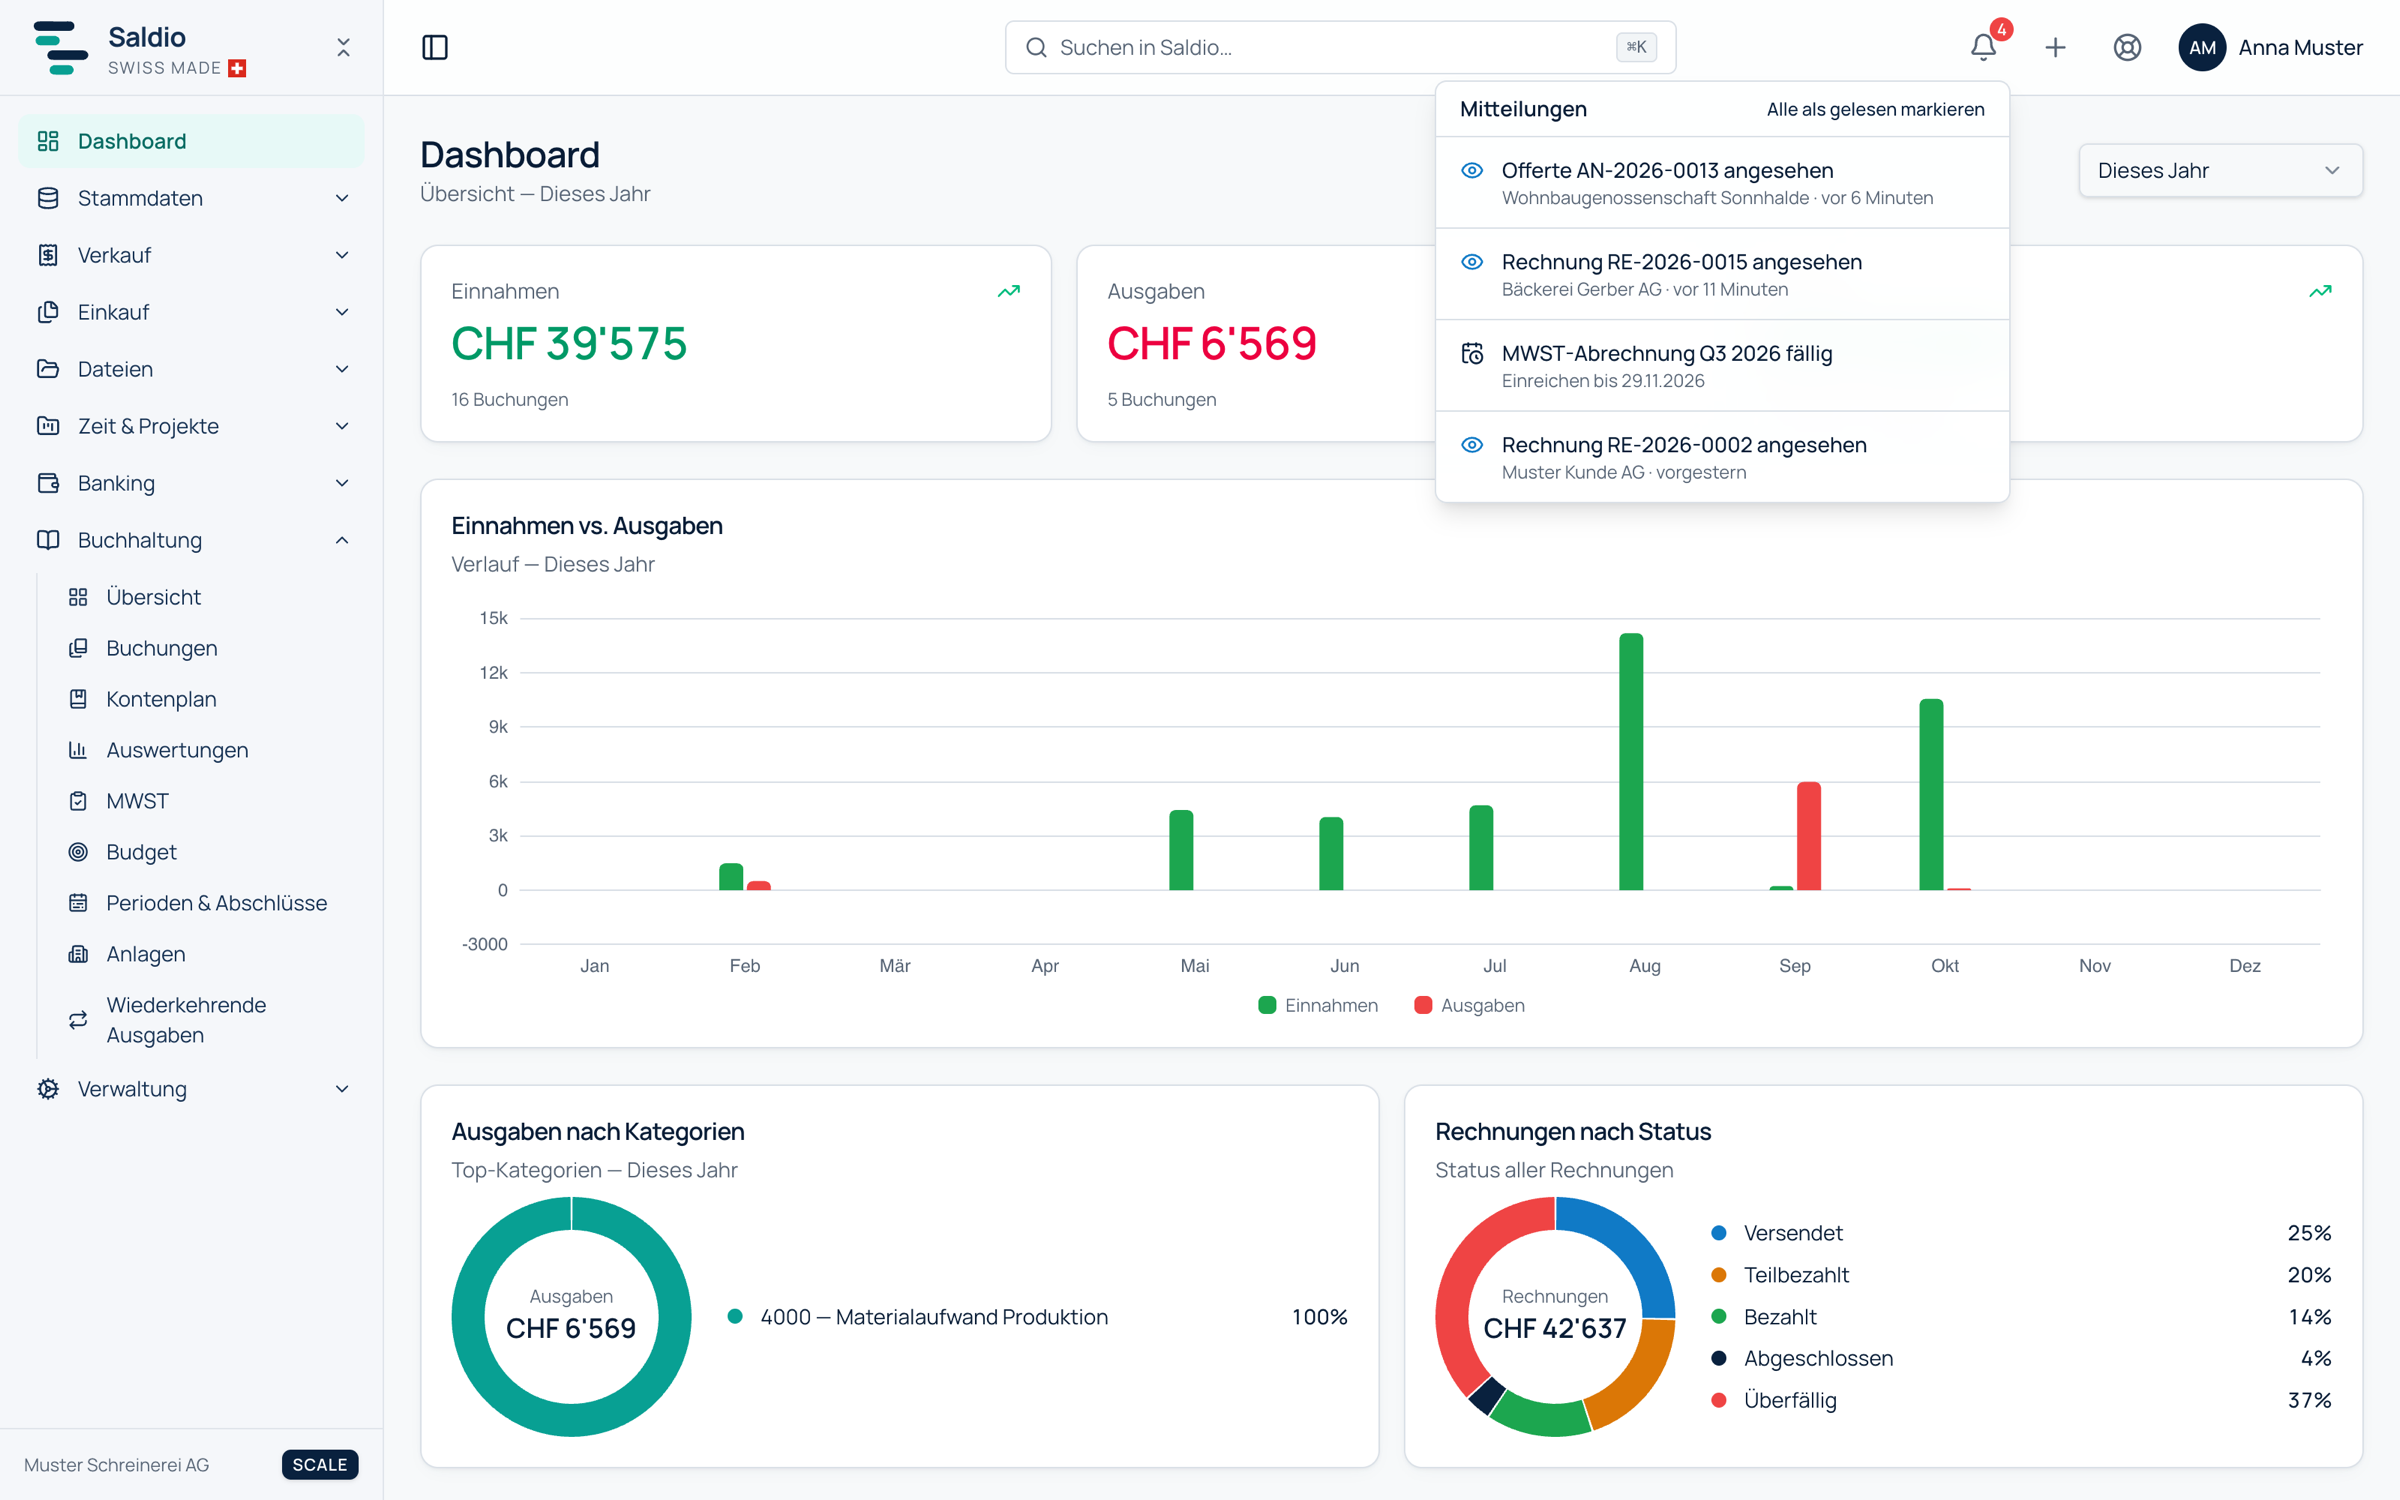Screen dimensions: 2400x1500
Task: Open notification Offerte AN-2026-0013 angesehen
Action: 1722,183
